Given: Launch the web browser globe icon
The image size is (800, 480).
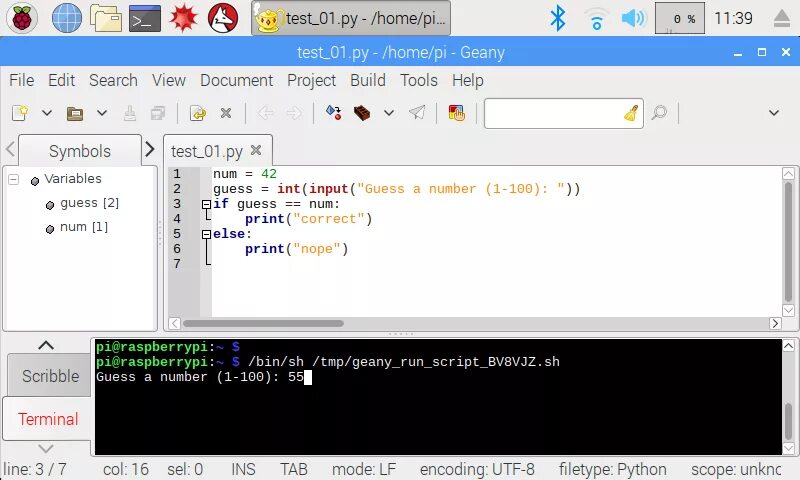Looking at the screenshot, I should coord(67,18).
